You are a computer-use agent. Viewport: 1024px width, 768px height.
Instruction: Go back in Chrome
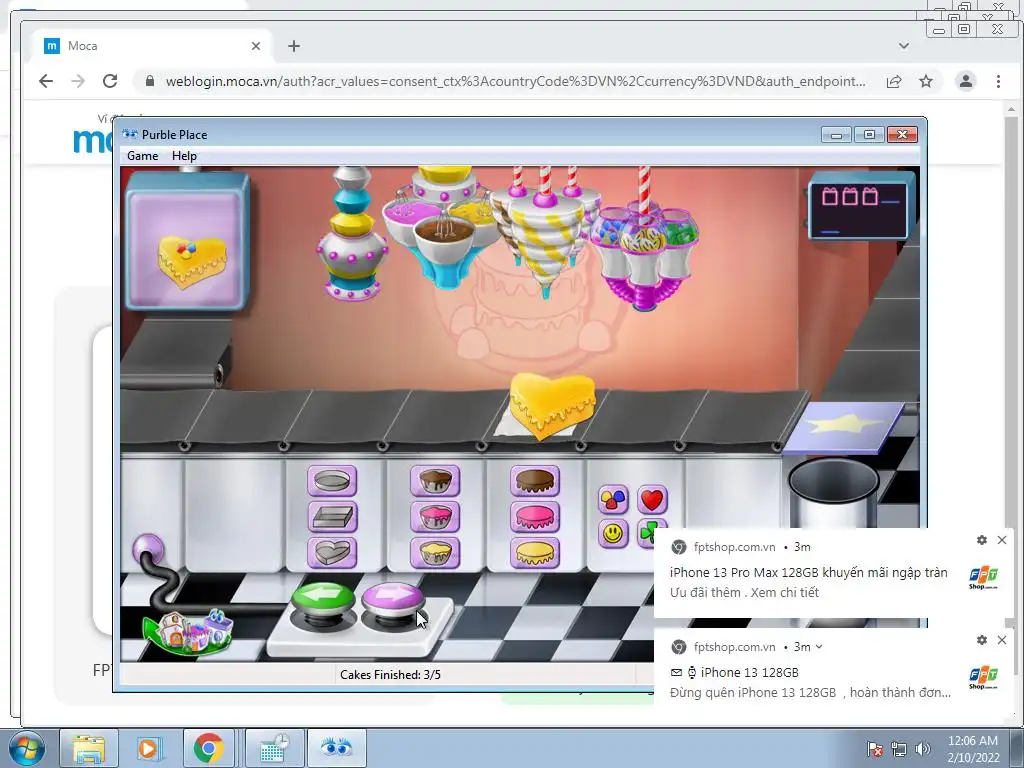(46, 81)
